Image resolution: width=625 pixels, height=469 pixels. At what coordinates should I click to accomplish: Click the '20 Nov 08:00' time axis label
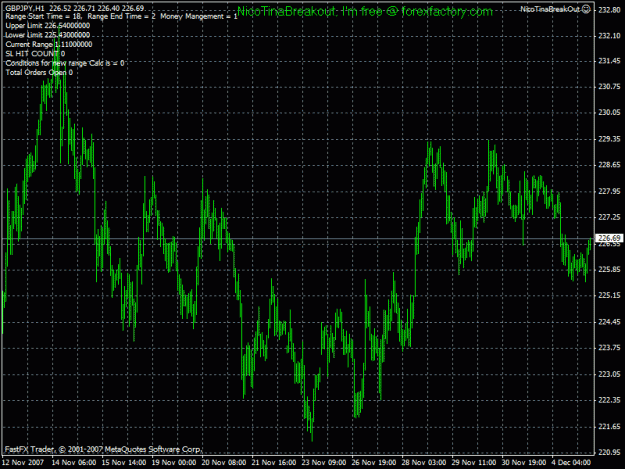(224, 462)
